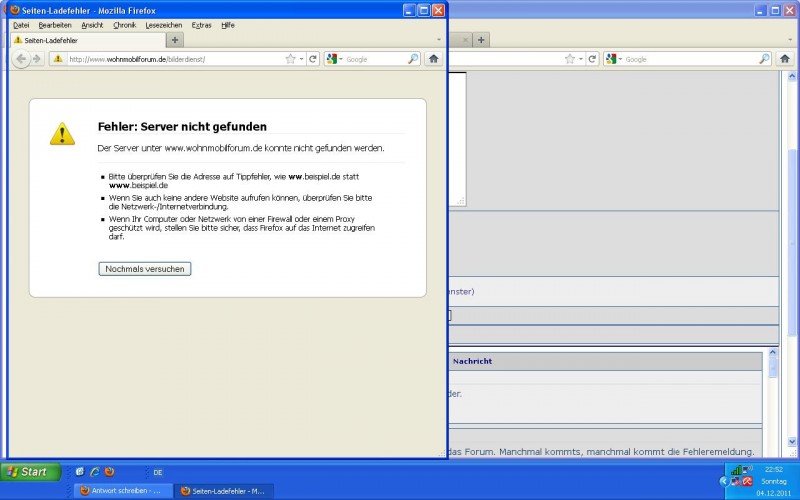The image size is (800, 500).
Task: Click the wohnmobilforum.de address field
Action: point(170,59)
